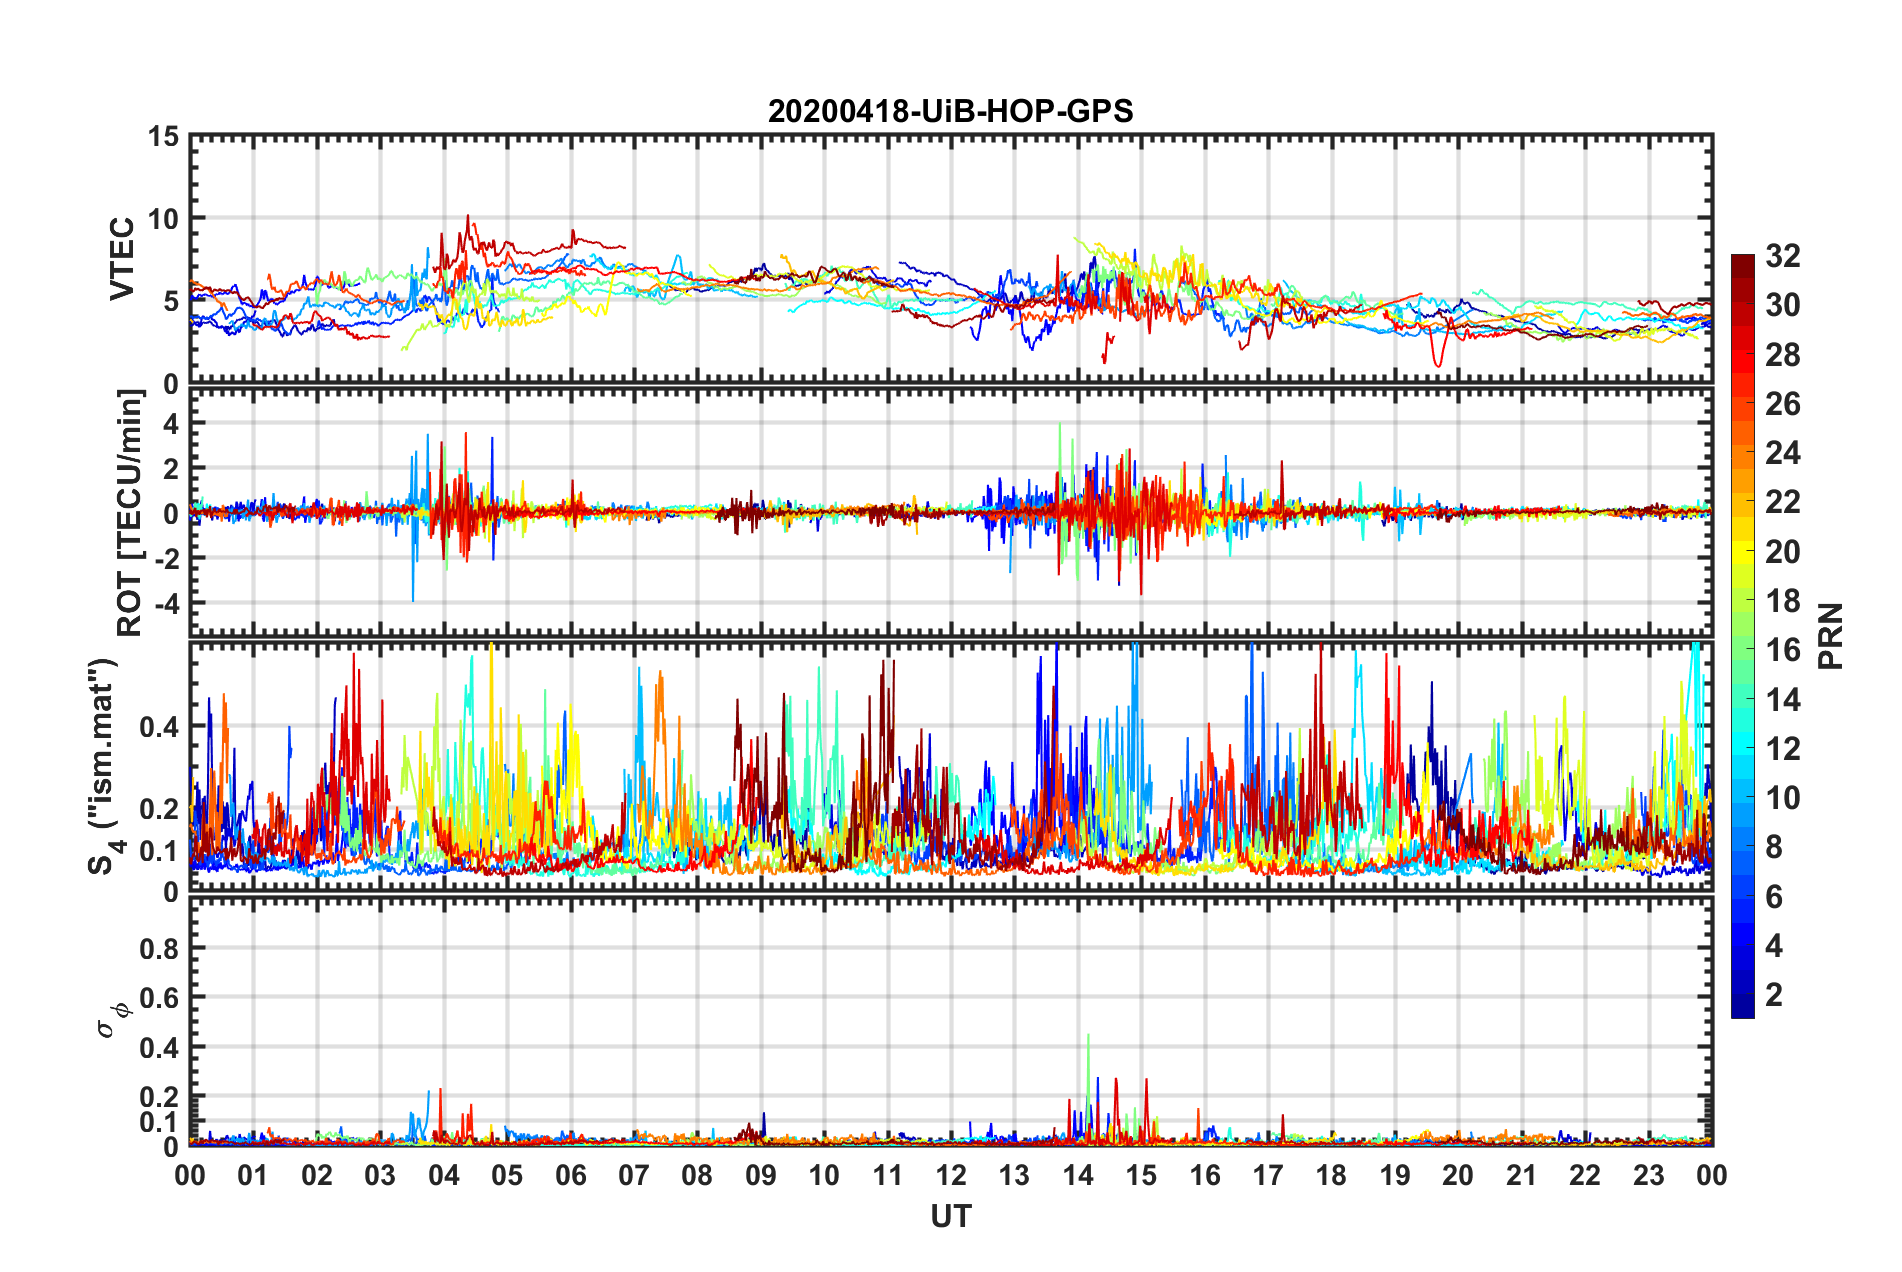Click the -4 tick on ROT axis
The width and height of the screenshot is (1902, 1272).
point(164,604)
